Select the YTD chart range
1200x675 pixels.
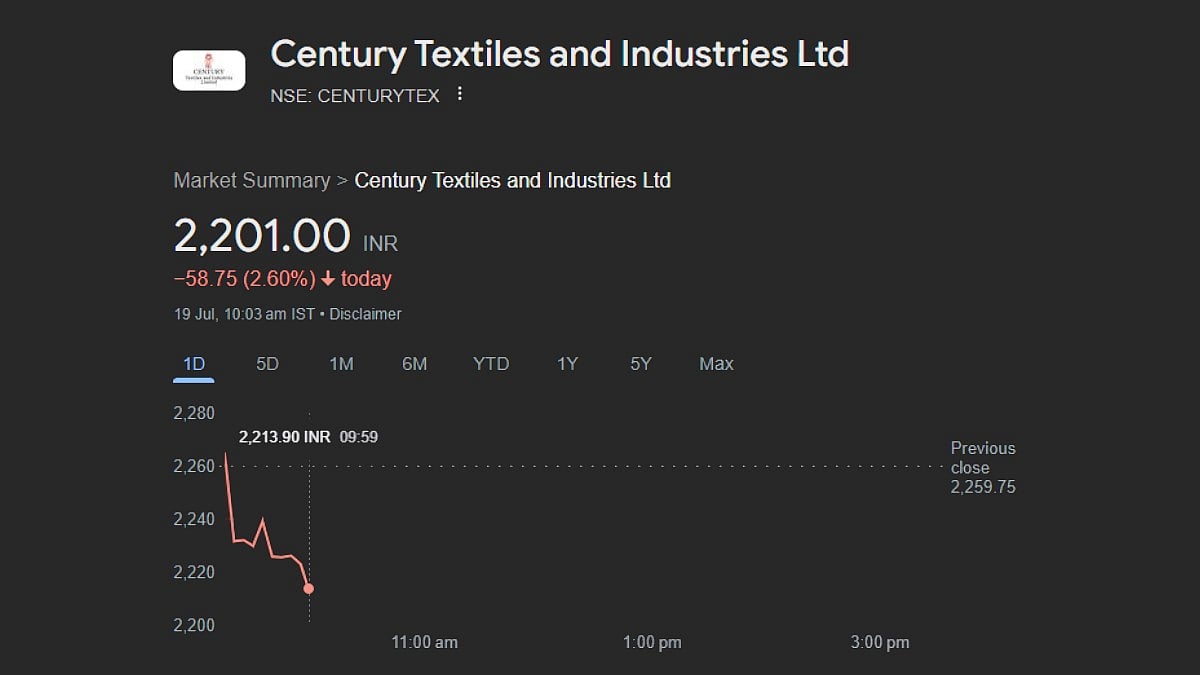click(x=491, y=364)
